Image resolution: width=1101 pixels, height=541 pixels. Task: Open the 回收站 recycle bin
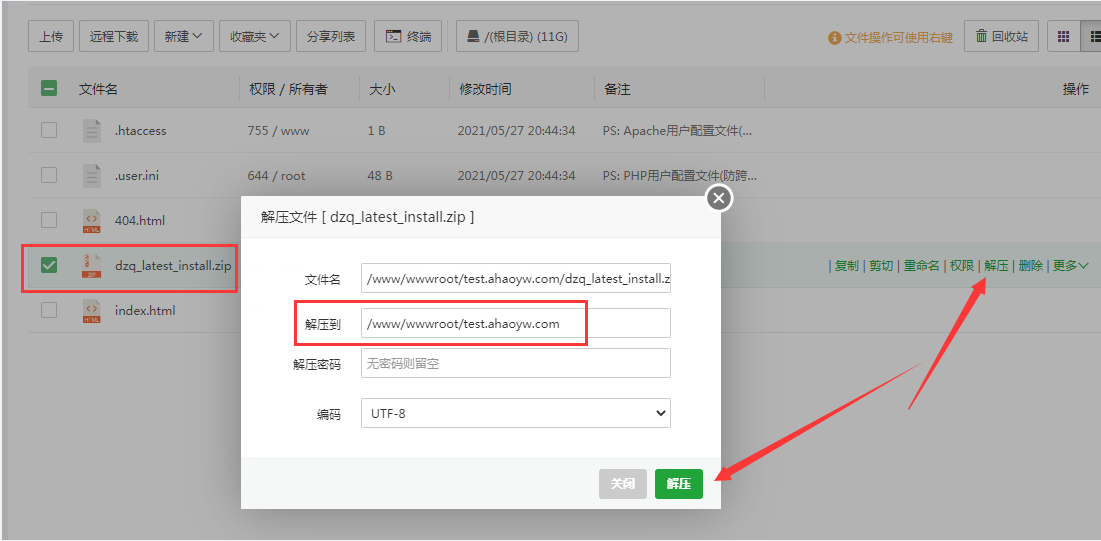click(1001, 37)
